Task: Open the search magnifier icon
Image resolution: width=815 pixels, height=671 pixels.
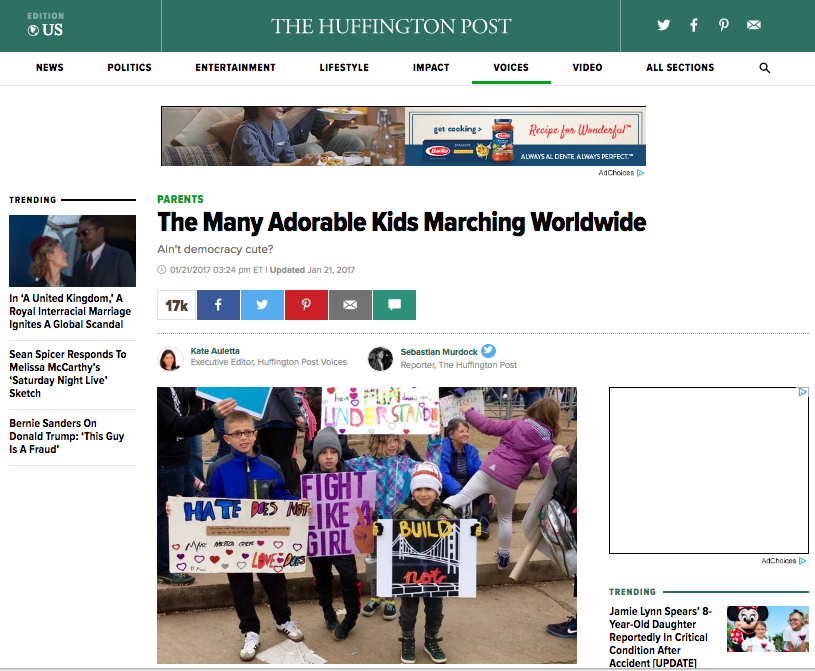Action: [765, 68]
